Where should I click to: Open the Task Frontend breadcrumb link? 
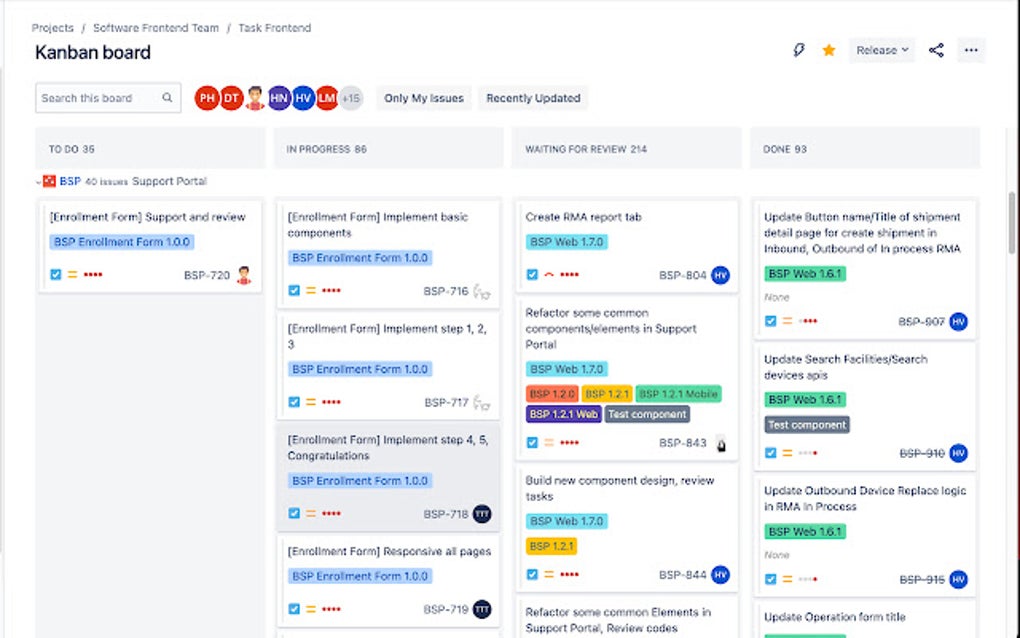click(x=275, y=28)
